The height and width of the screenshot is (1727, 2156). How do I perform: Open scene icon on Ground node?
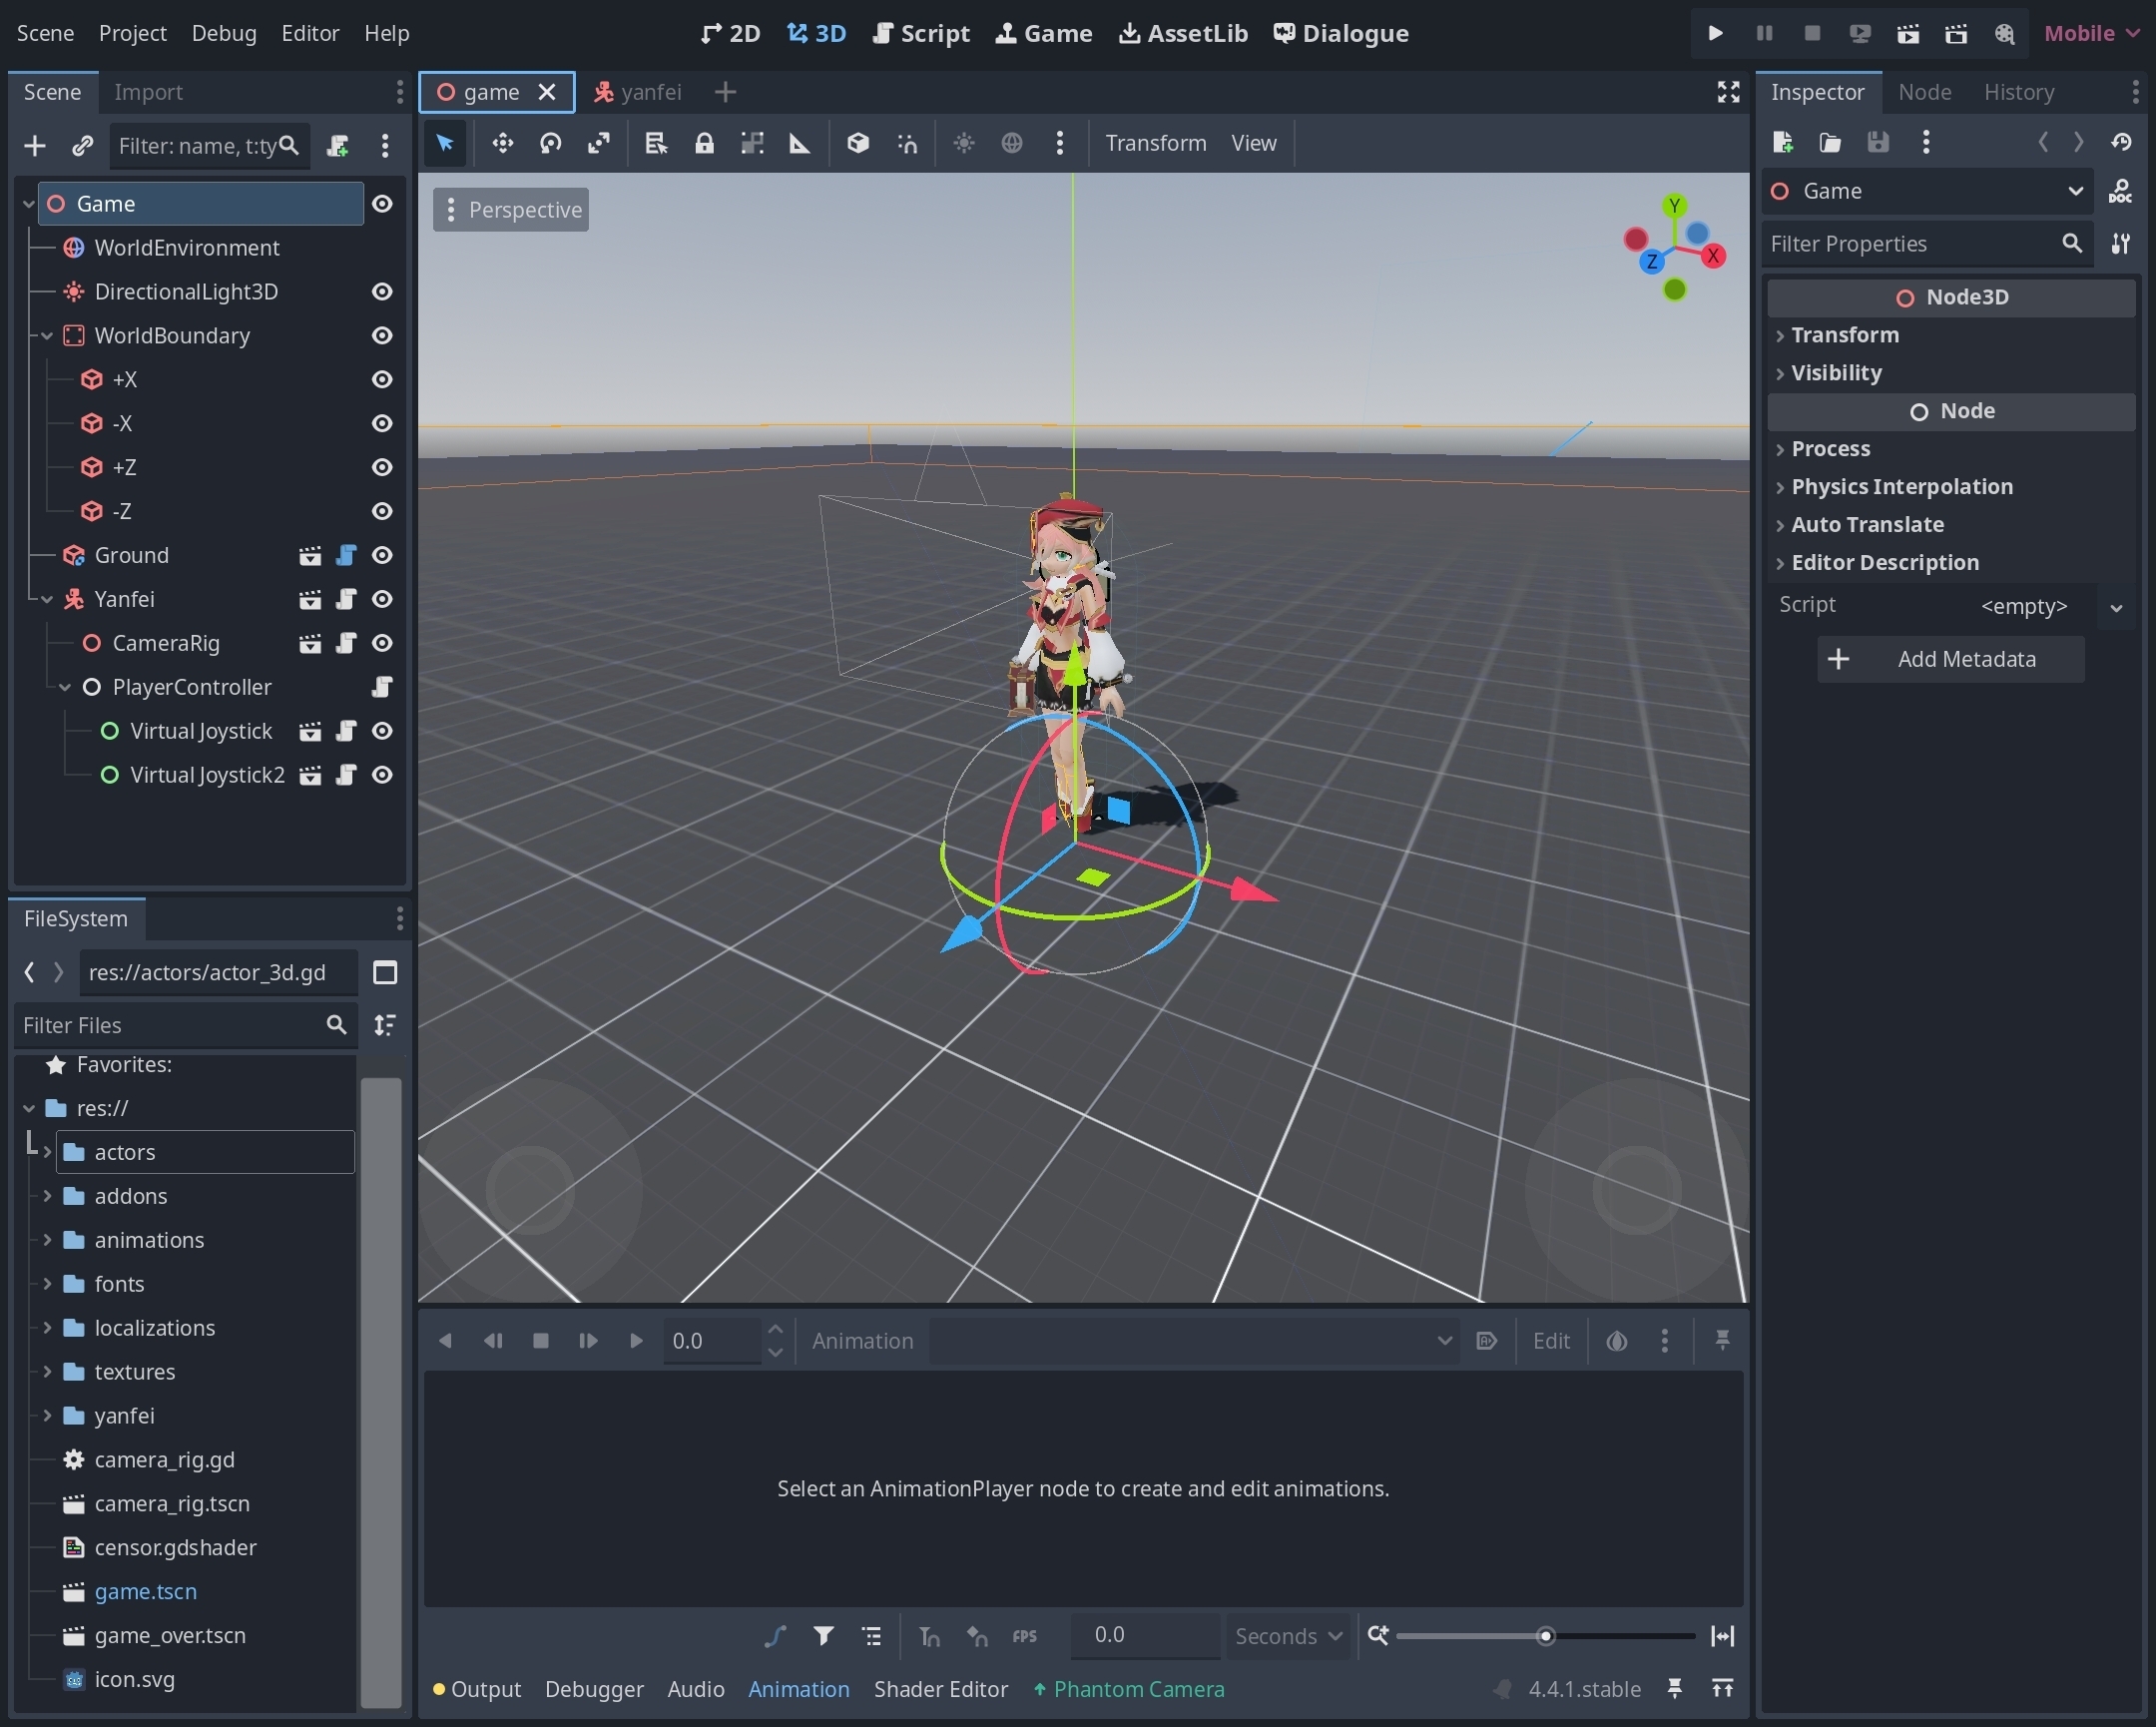coord(310,555)
